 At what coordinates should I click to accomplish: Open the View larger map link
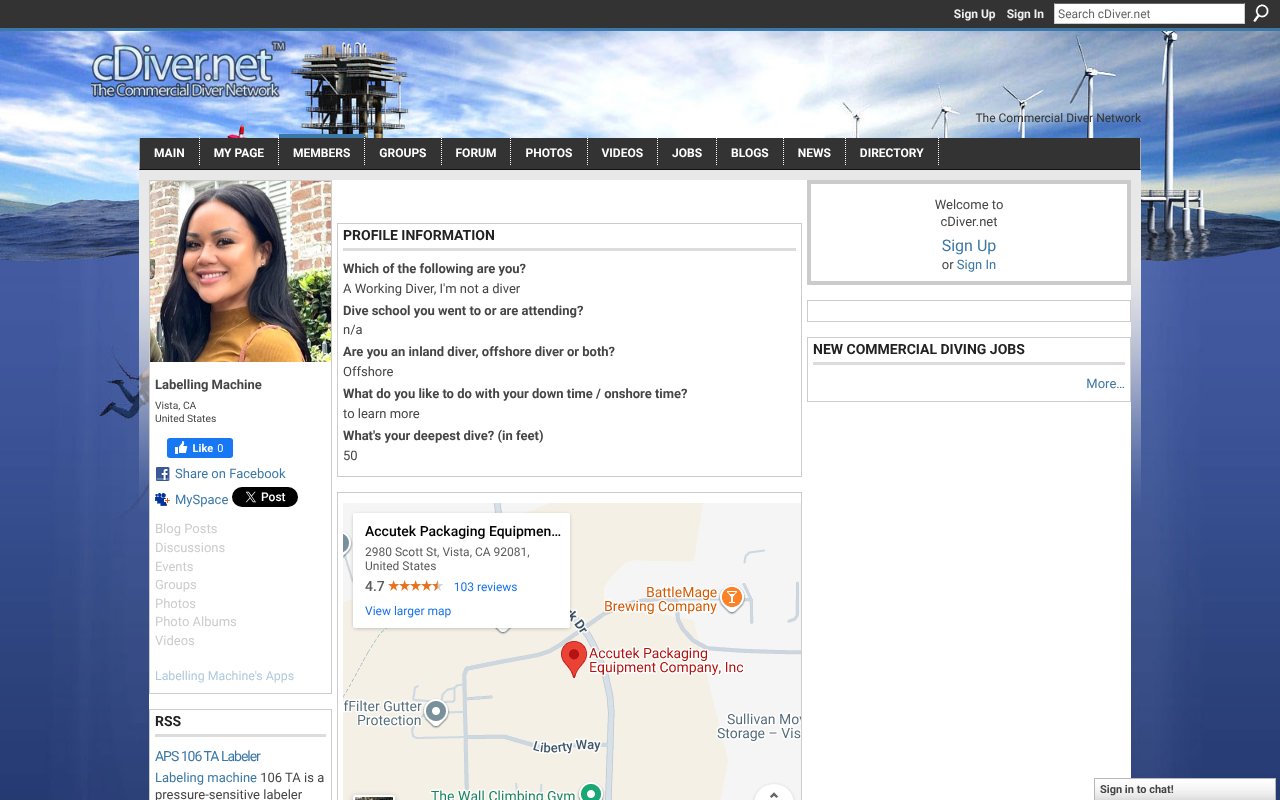click(x=408, y=610)
